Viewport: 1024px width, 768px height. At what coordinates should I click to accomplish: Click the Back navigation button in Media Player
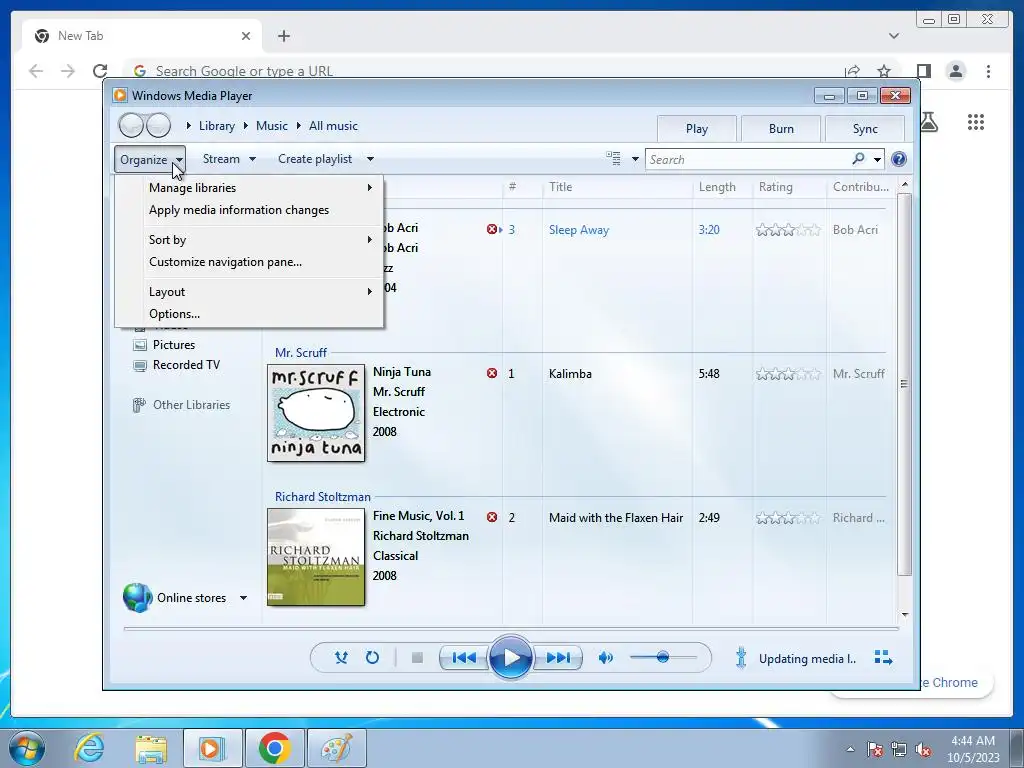[x=131, y=125]
